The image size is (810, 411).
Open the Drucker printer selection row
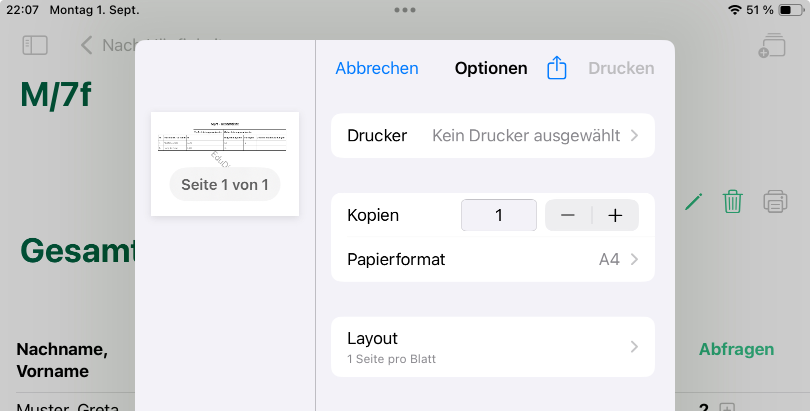(492, 136)
